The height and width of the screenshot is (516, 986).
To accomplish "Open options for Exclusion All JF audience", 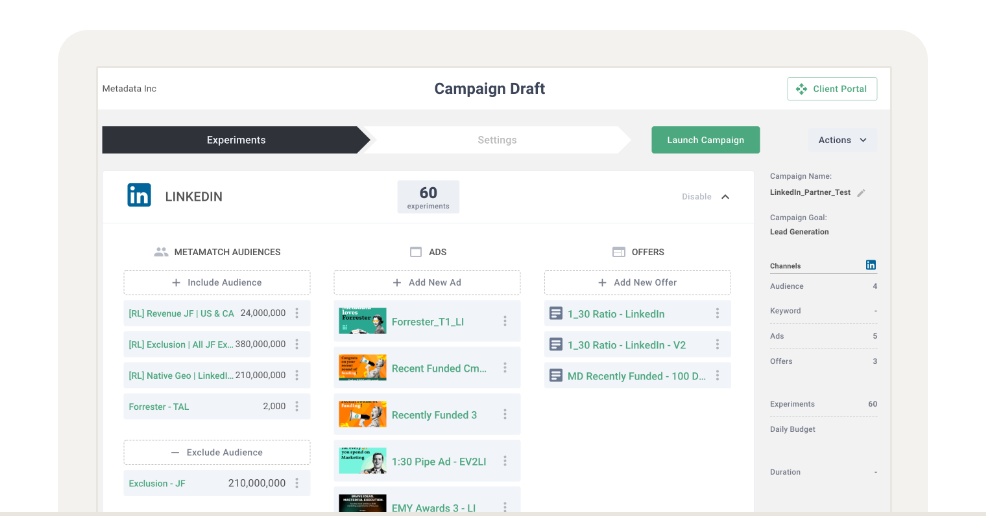I will 297,344.
